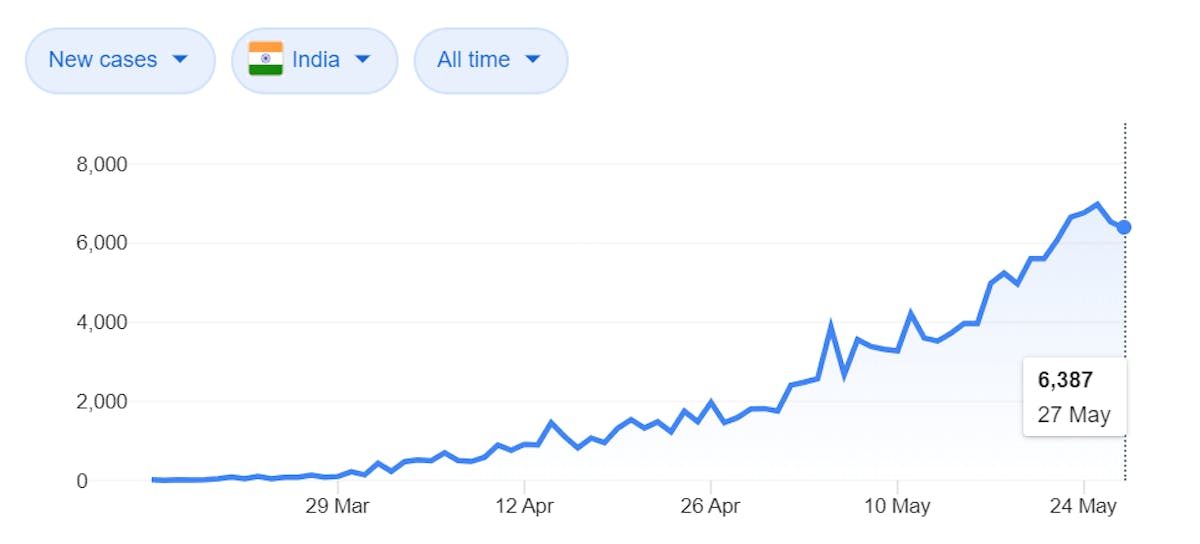Open the New cases dropdown
Screen dimensions: 1200x544
pos(120,60)
